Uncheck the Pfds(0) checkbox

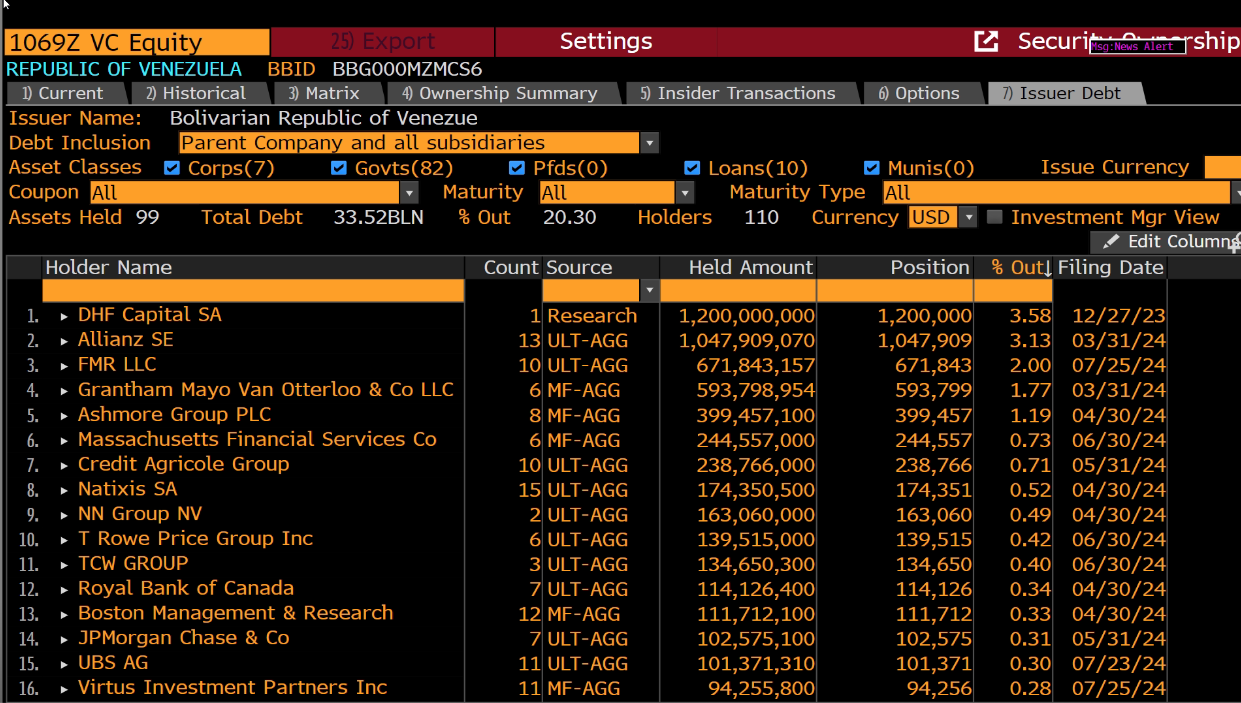(517, 168)
